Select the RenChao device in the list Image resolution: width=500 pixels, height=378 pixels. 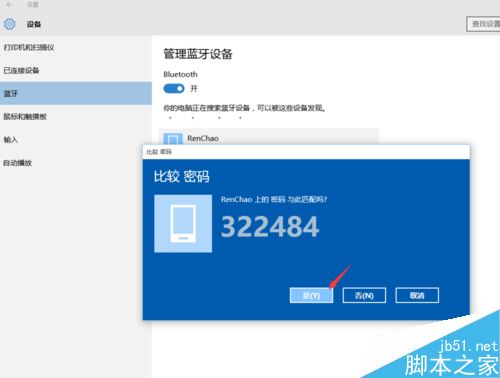pos(269,137)
